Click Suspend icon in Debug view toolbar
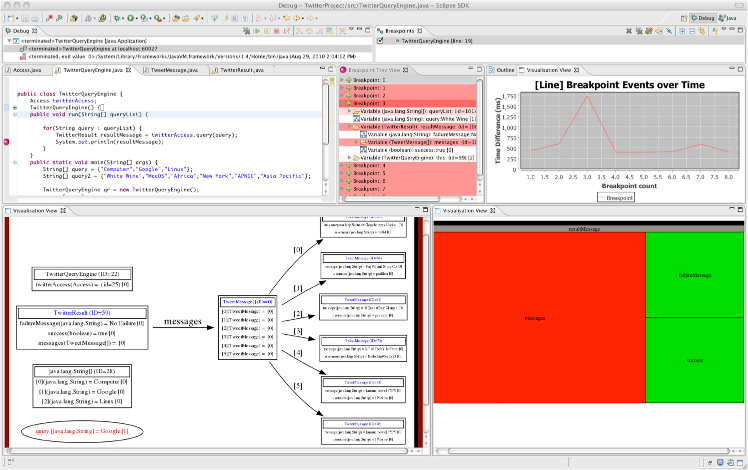 [266, 31]
